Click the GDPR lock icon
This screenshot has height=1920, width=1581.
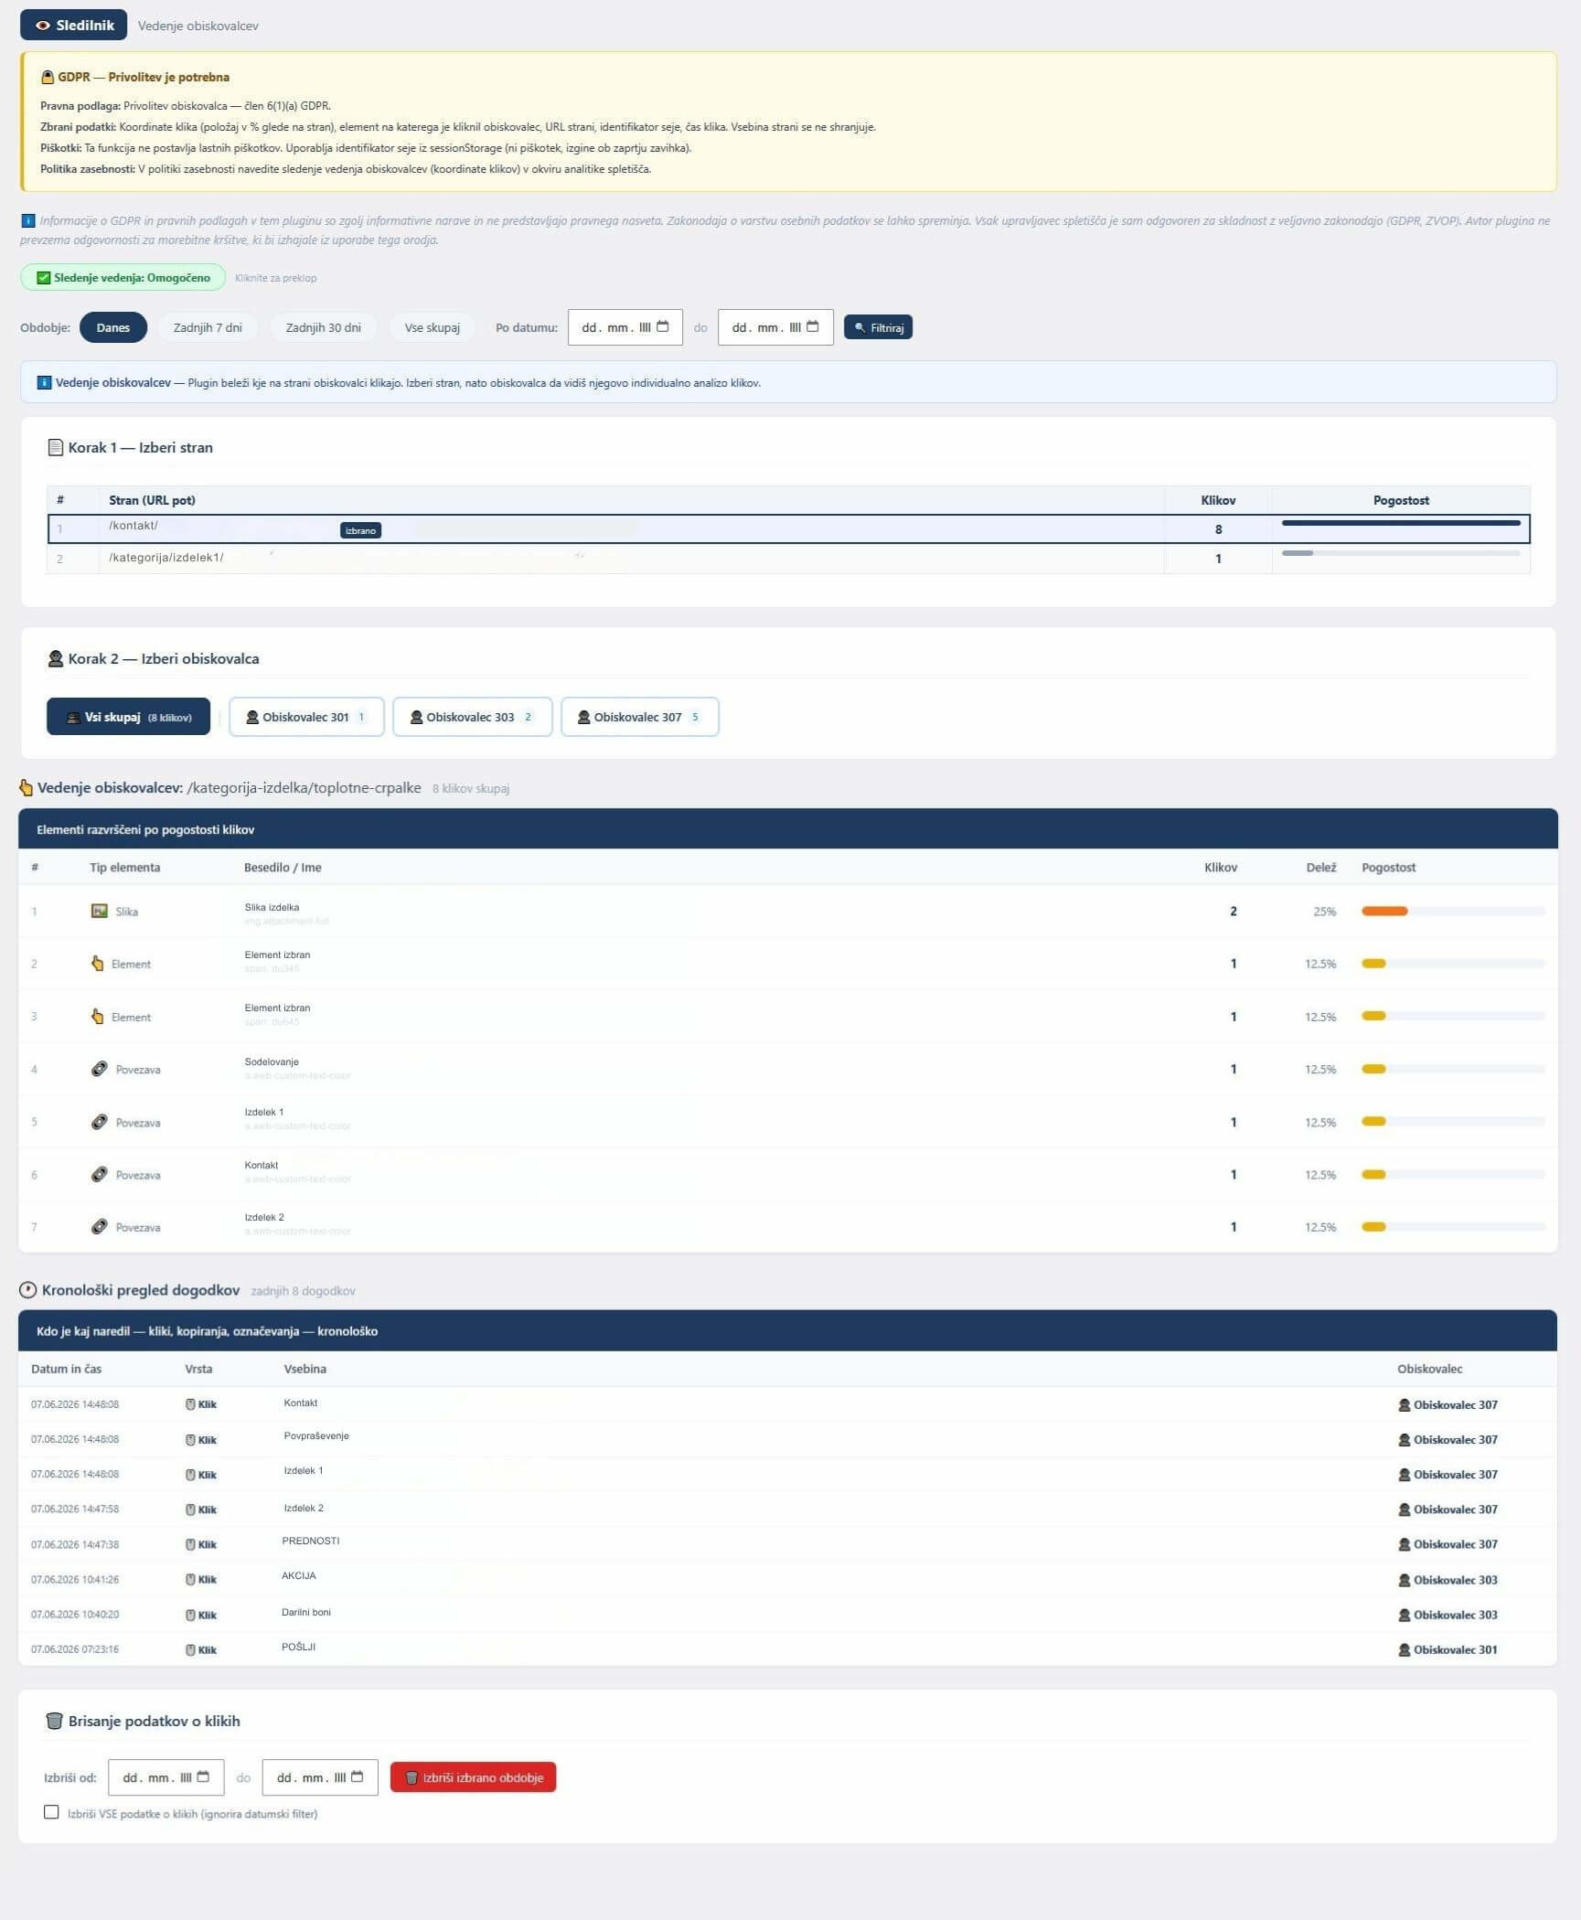point(47,77)
